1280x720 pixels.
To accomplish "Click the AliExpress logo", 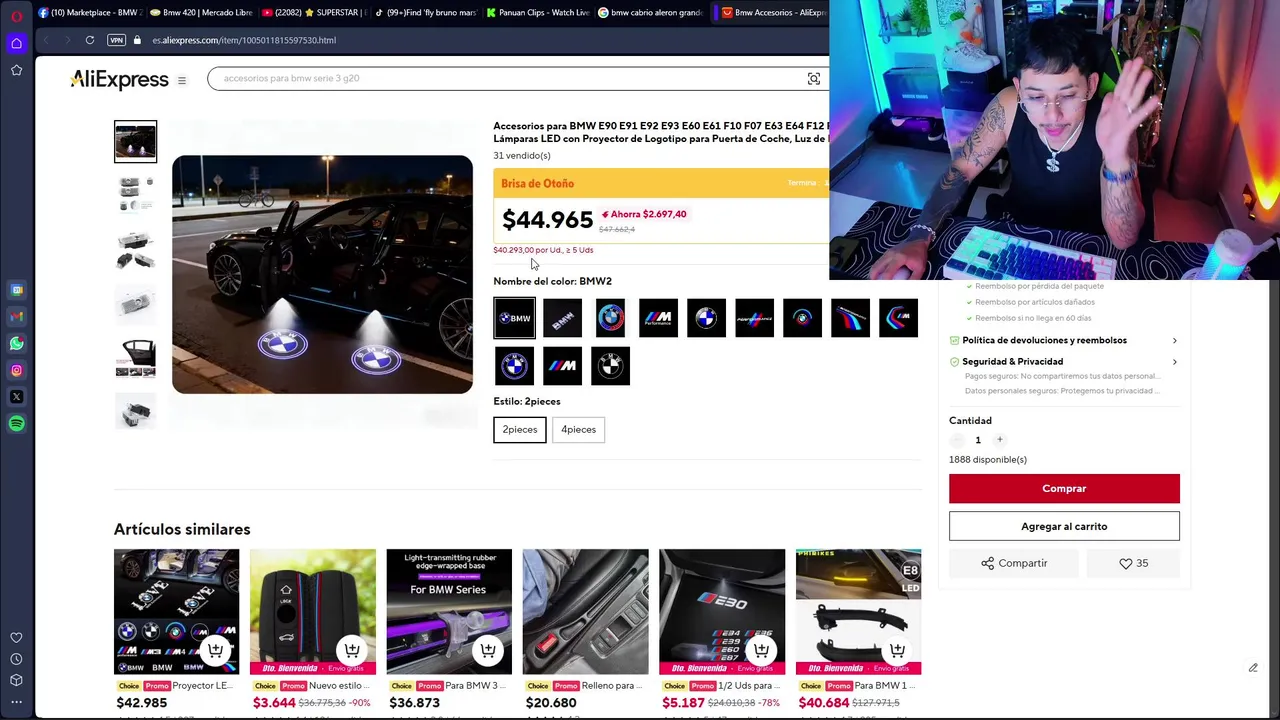I will [120, 80].
